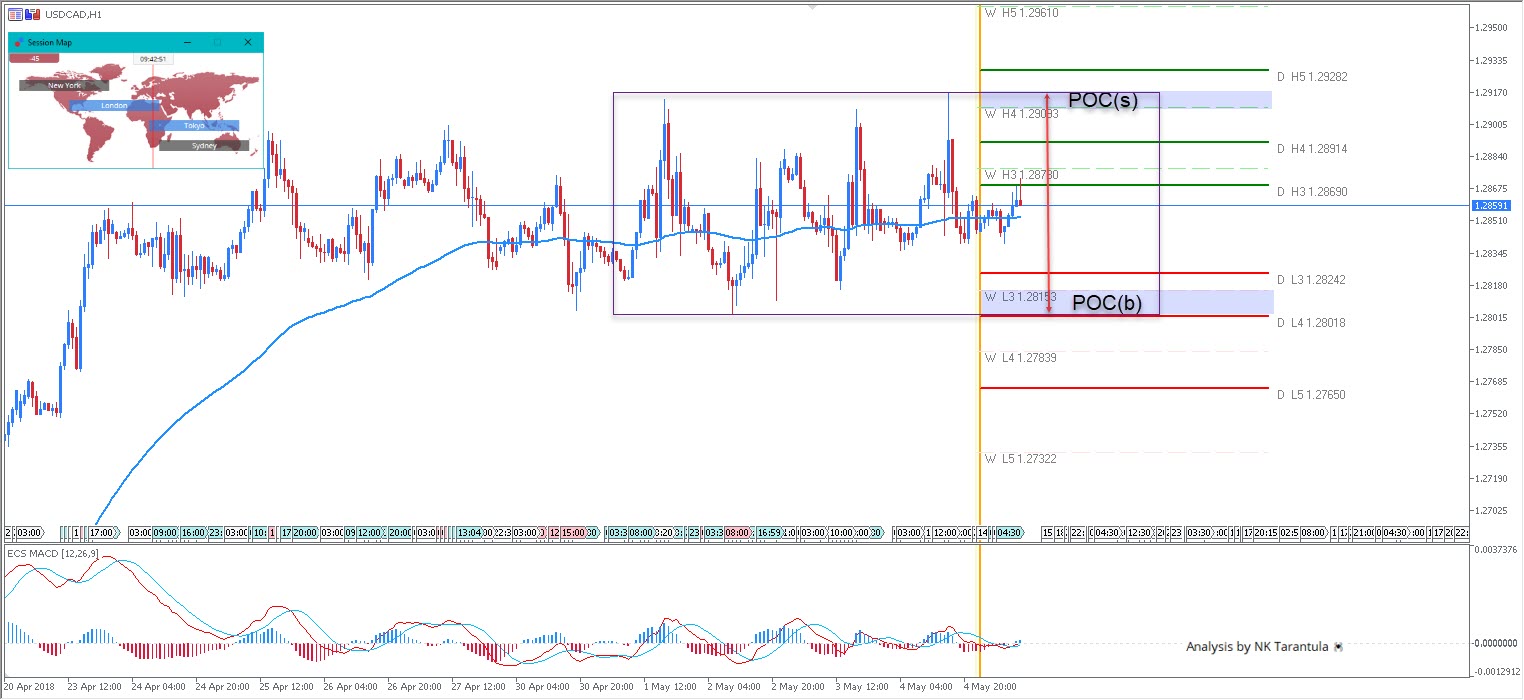The height and width of the screenshot is (700, 1524).
Task: Click the 1 May 12:00 date label
Action: (670, 688)
